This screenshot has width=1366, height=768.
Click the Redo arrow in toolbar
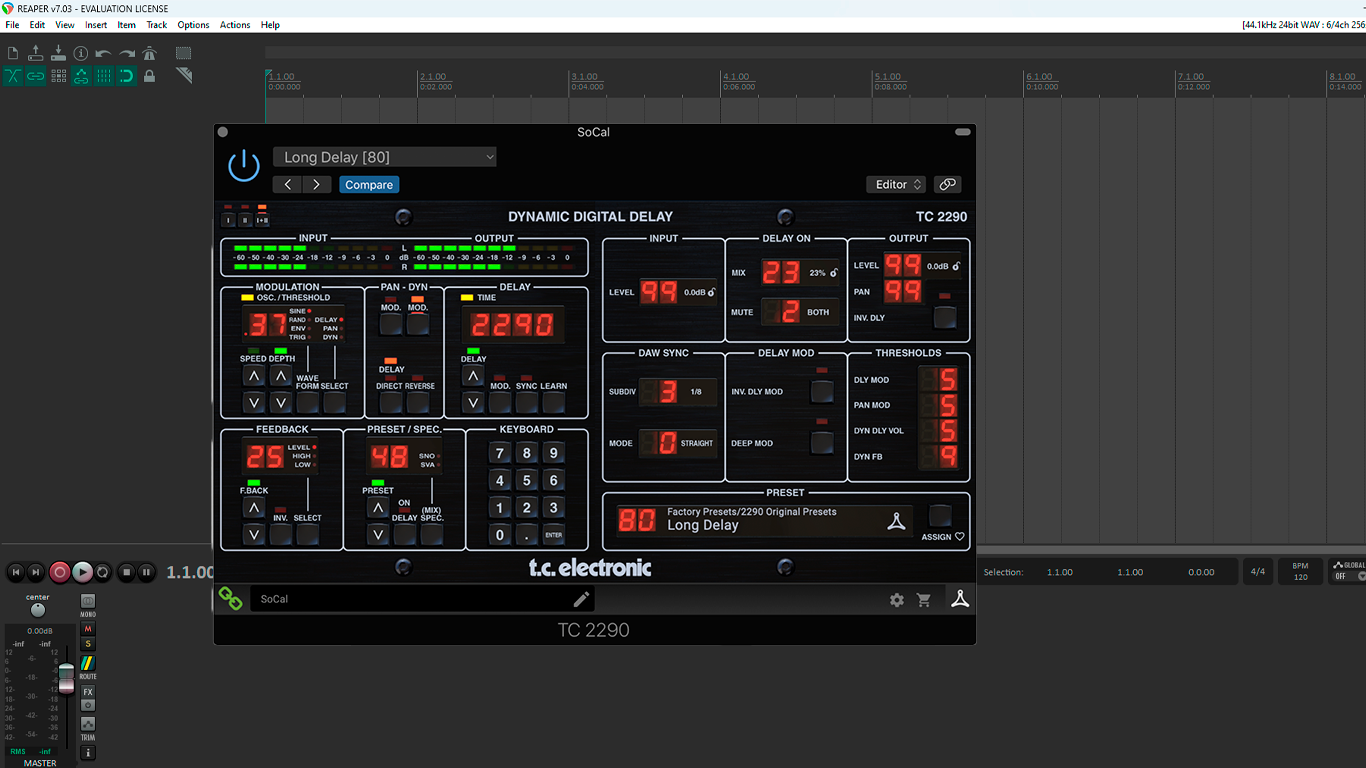(x=127, y=53)
